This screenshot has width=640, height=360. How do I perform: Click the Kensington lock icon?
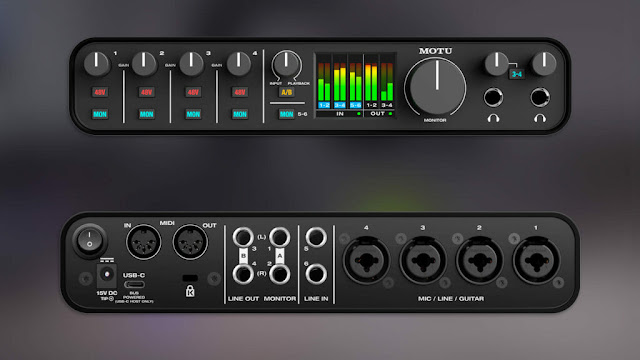(x=190, y=291)
